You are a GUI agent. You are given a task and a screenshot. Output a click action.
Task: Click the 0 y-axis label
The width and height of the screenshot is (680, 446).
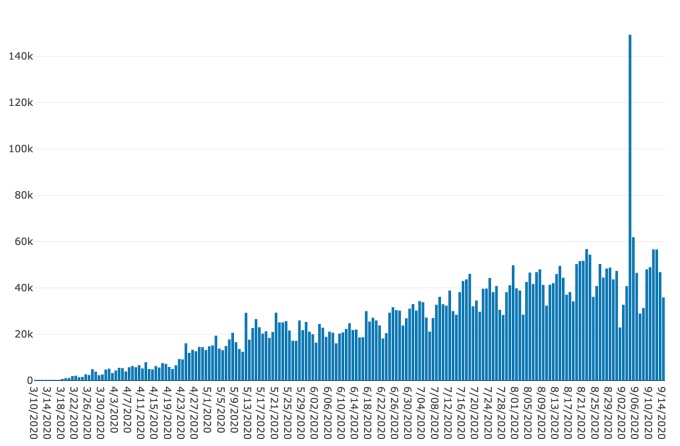[x=30, y=380]
